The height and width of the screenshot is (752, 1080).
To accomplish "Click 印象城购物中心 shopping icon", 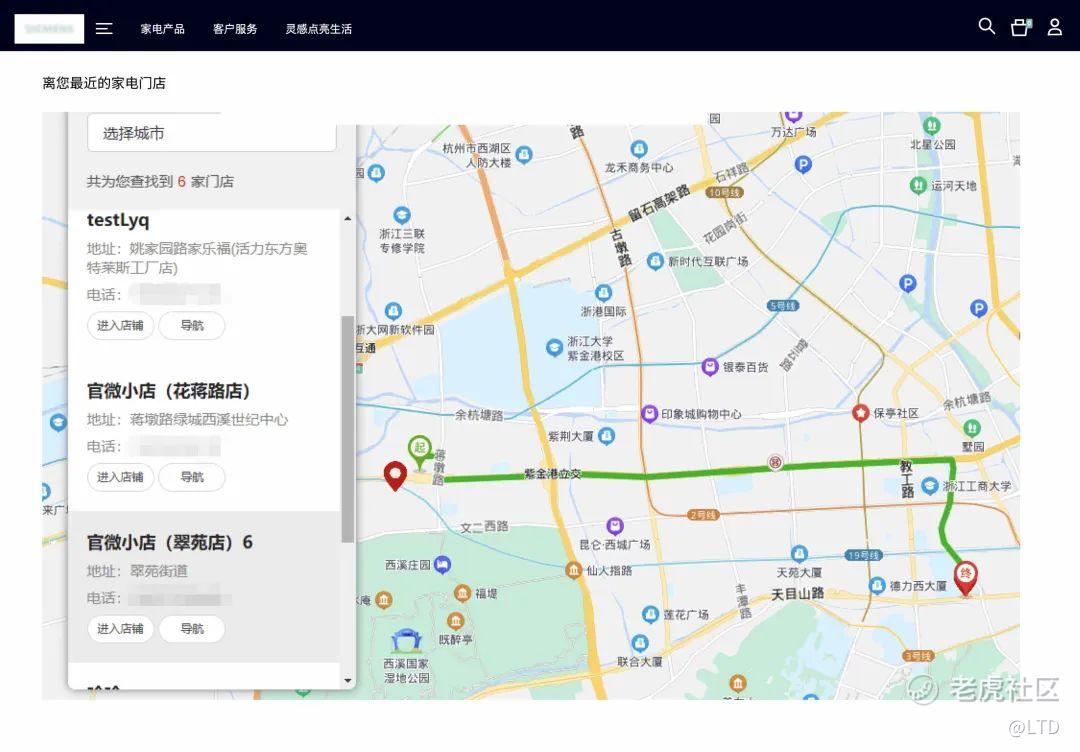I will (649, 413).
